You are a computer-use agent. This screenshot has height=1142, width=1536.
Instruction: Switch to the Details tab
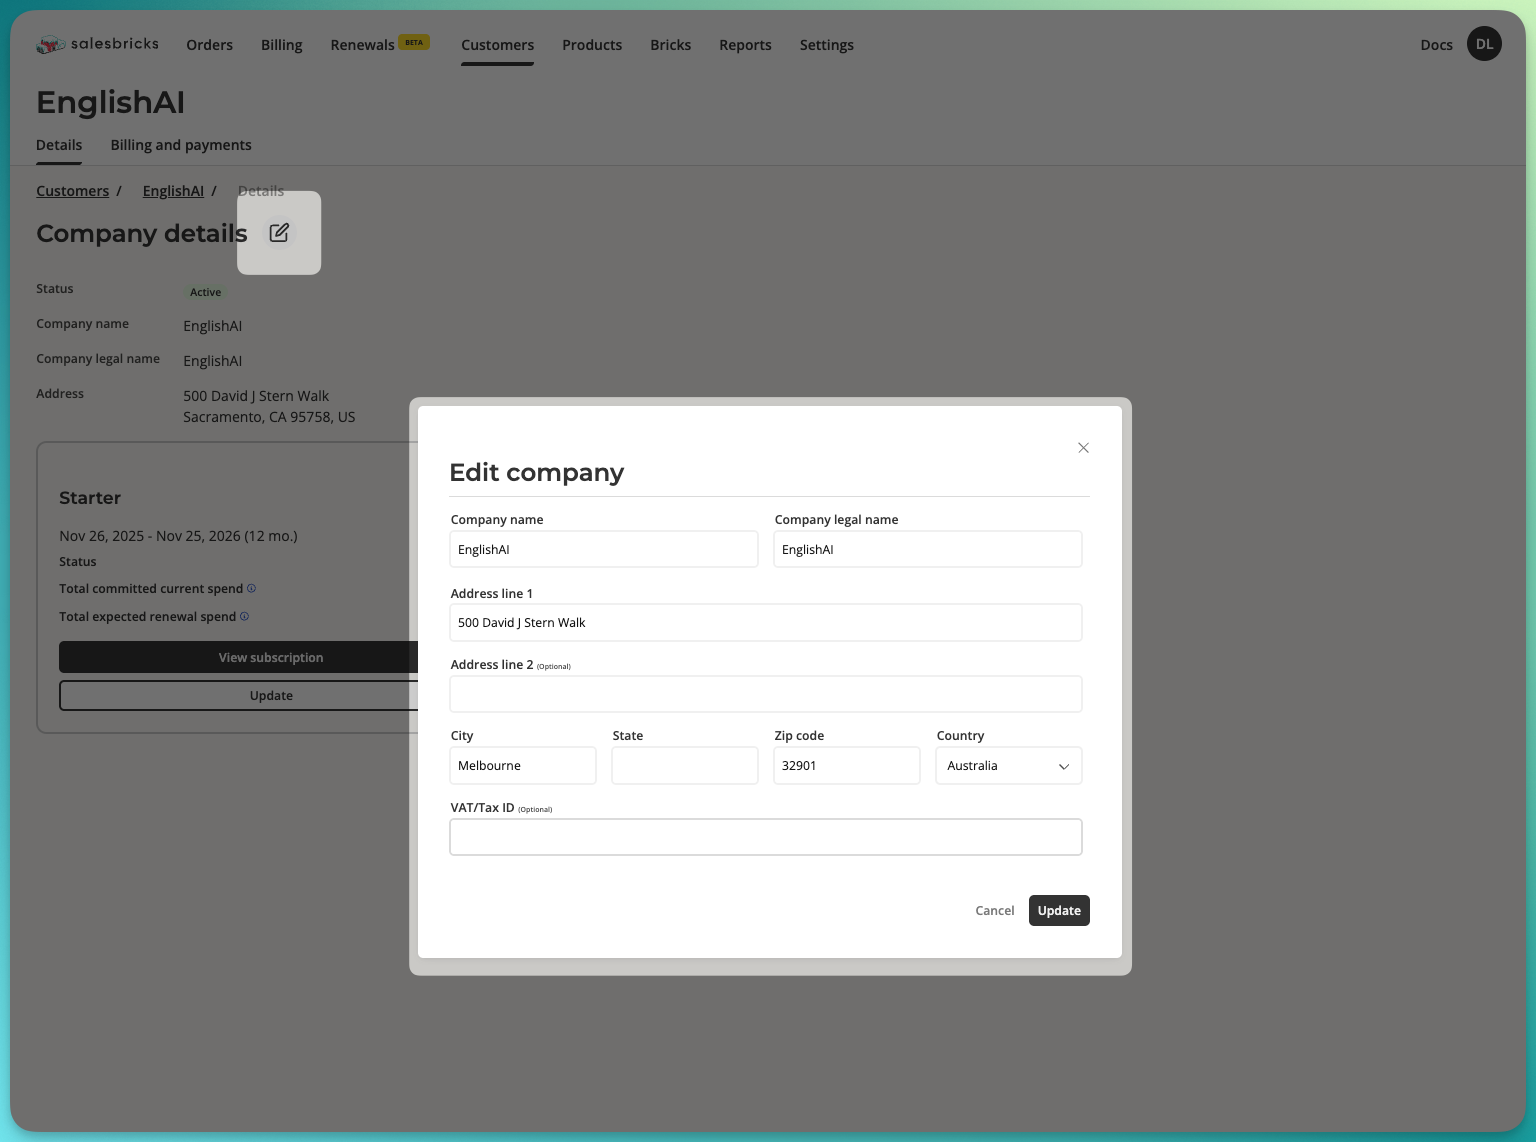pyautogui.click(x=59, y=145)
